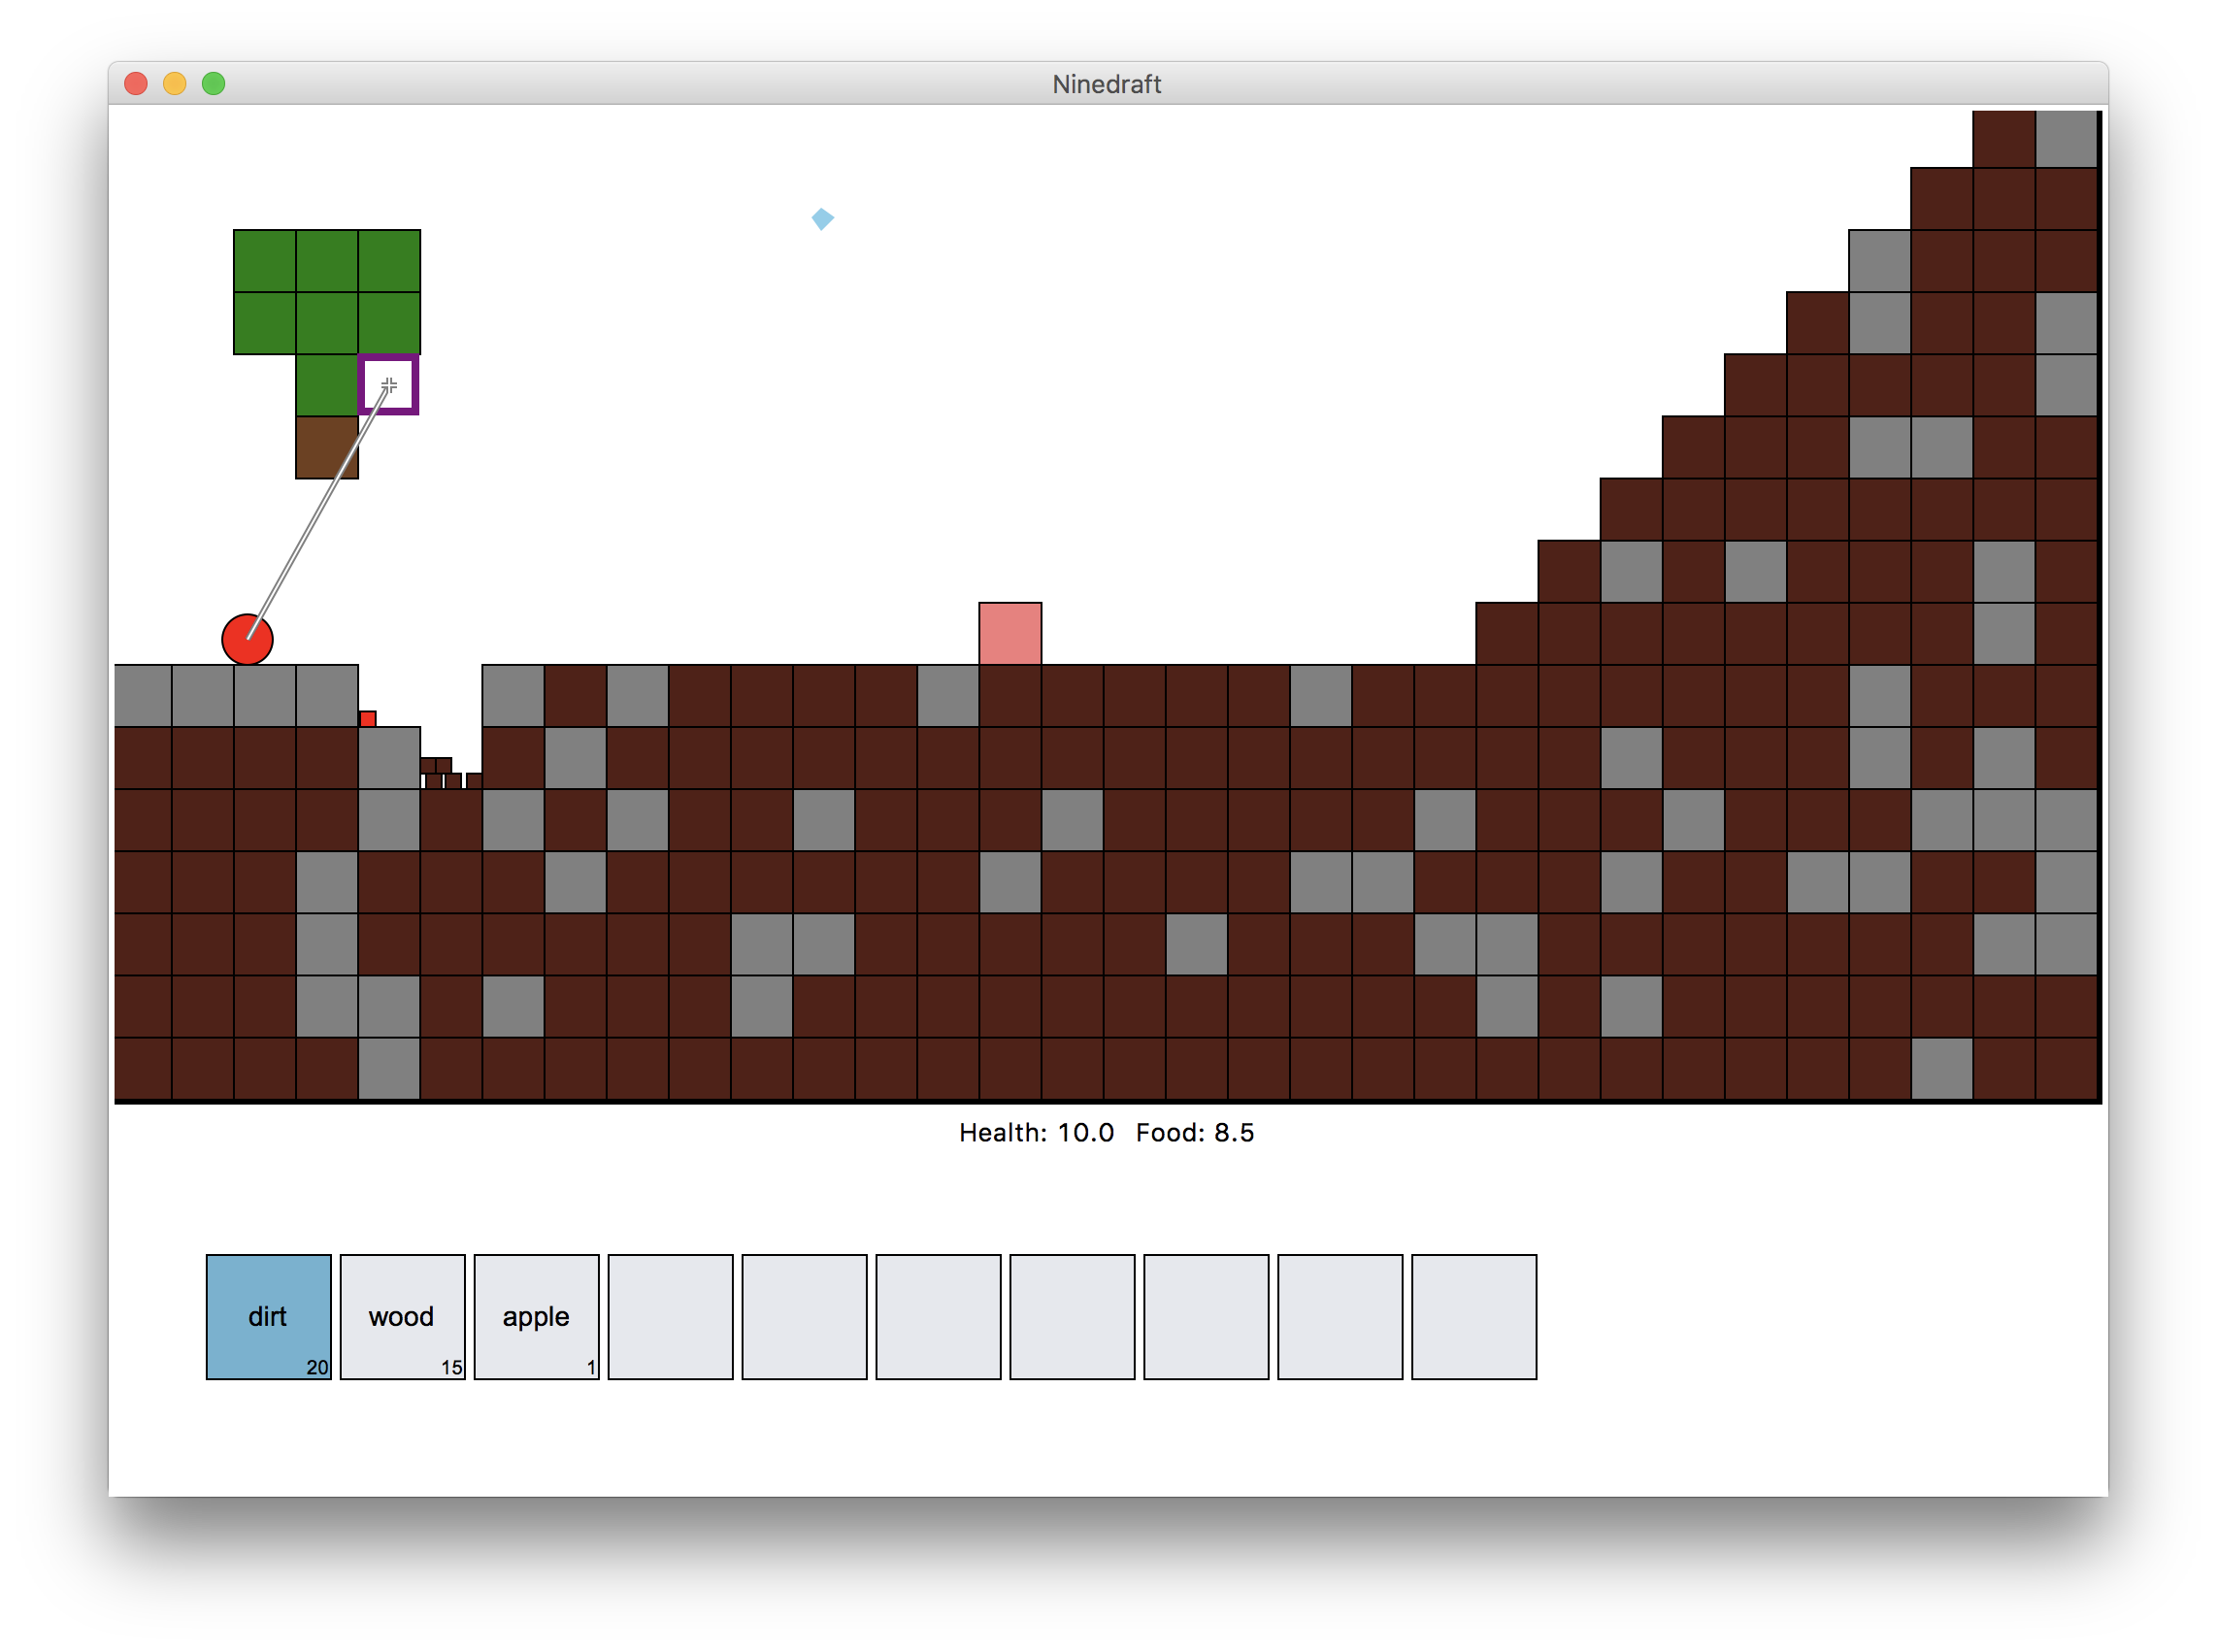Select the dirt hotbar slot
2217x1652 pixels.
(268, 1316)
